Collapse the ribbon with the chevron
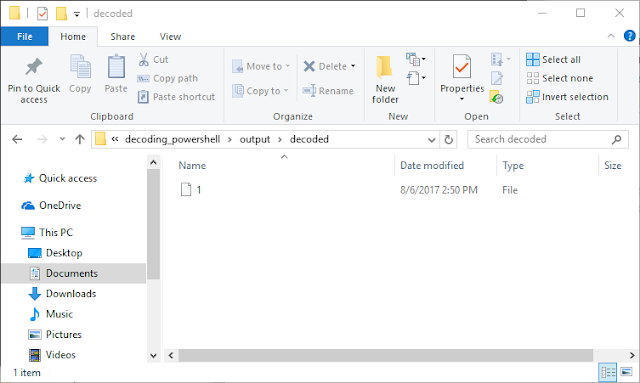The height and width of the screenshot is (383, 640). click(x=611, y=36)
